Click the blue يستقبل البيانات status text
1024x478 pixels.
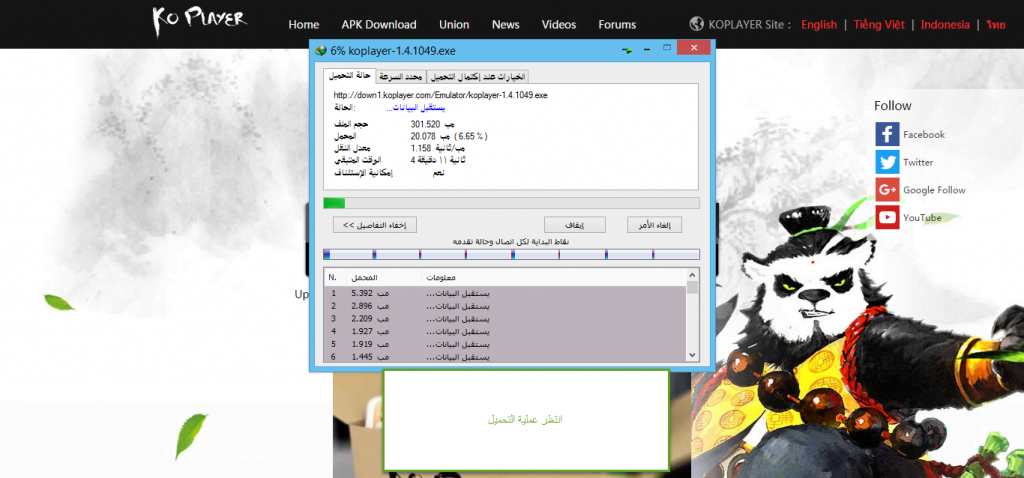pos(415,107)
